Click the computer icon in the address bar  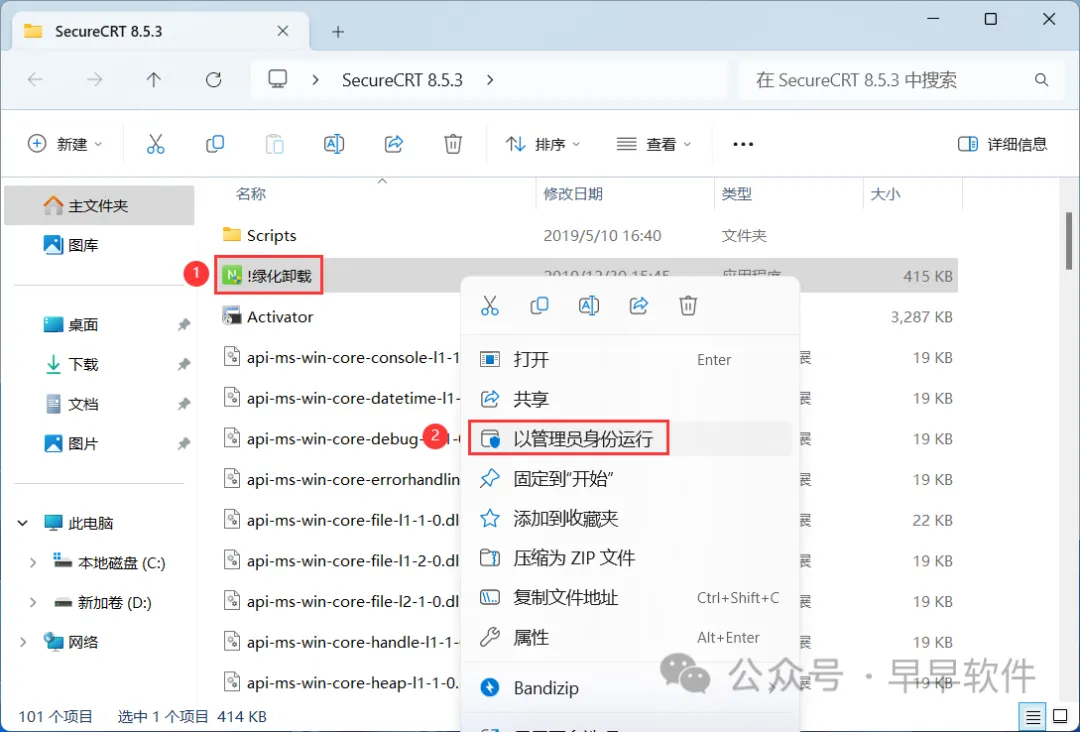pos(278,79)
